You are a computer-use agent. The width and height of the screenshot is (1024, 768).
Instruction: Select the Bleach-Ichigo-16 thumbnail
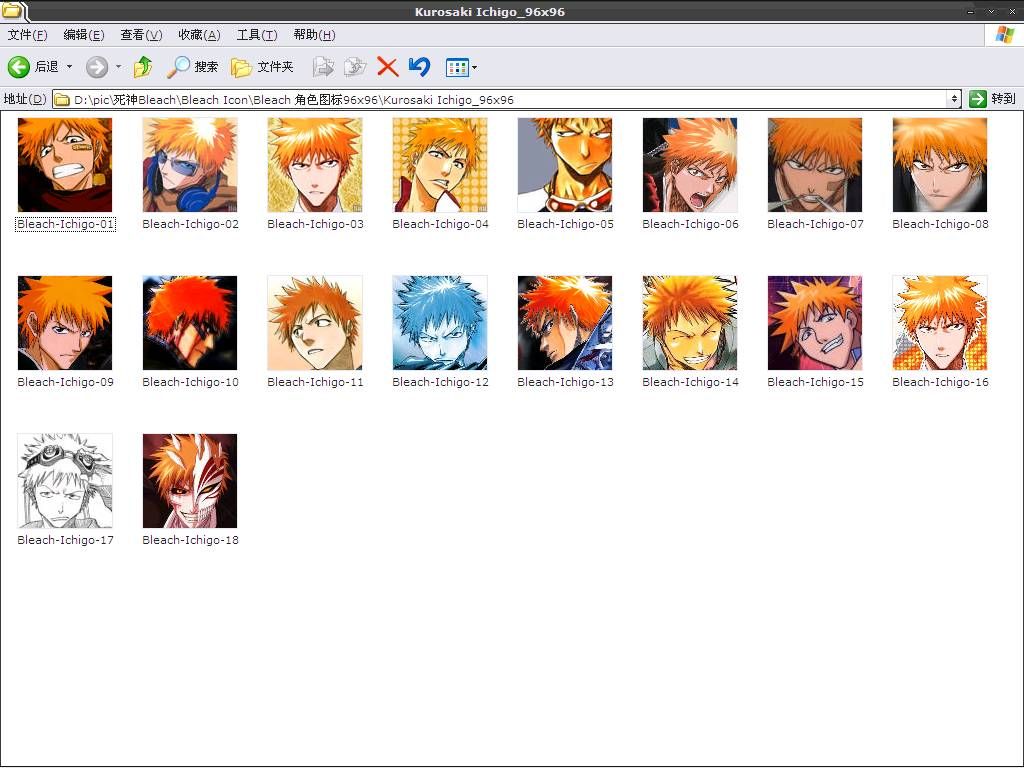click(940, 323)
